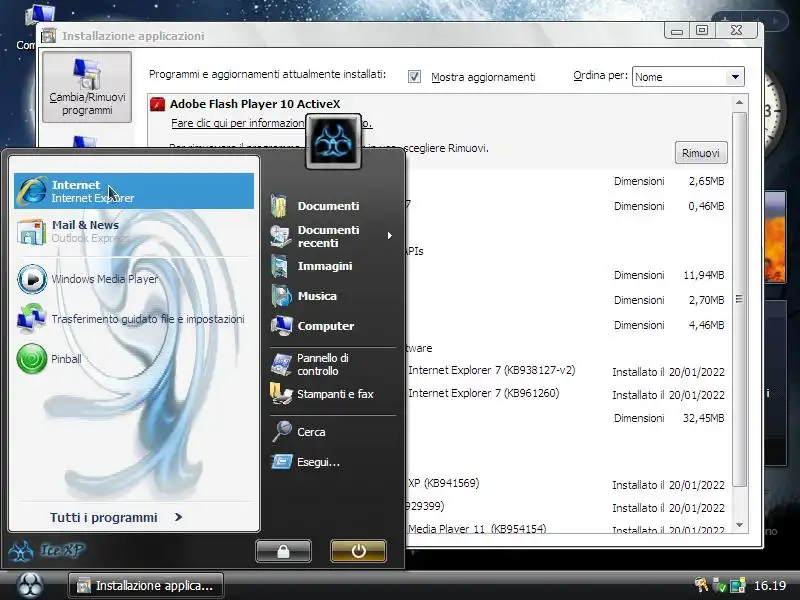
Task: Click the 2,70MB size value
Action: coord(706,301)
